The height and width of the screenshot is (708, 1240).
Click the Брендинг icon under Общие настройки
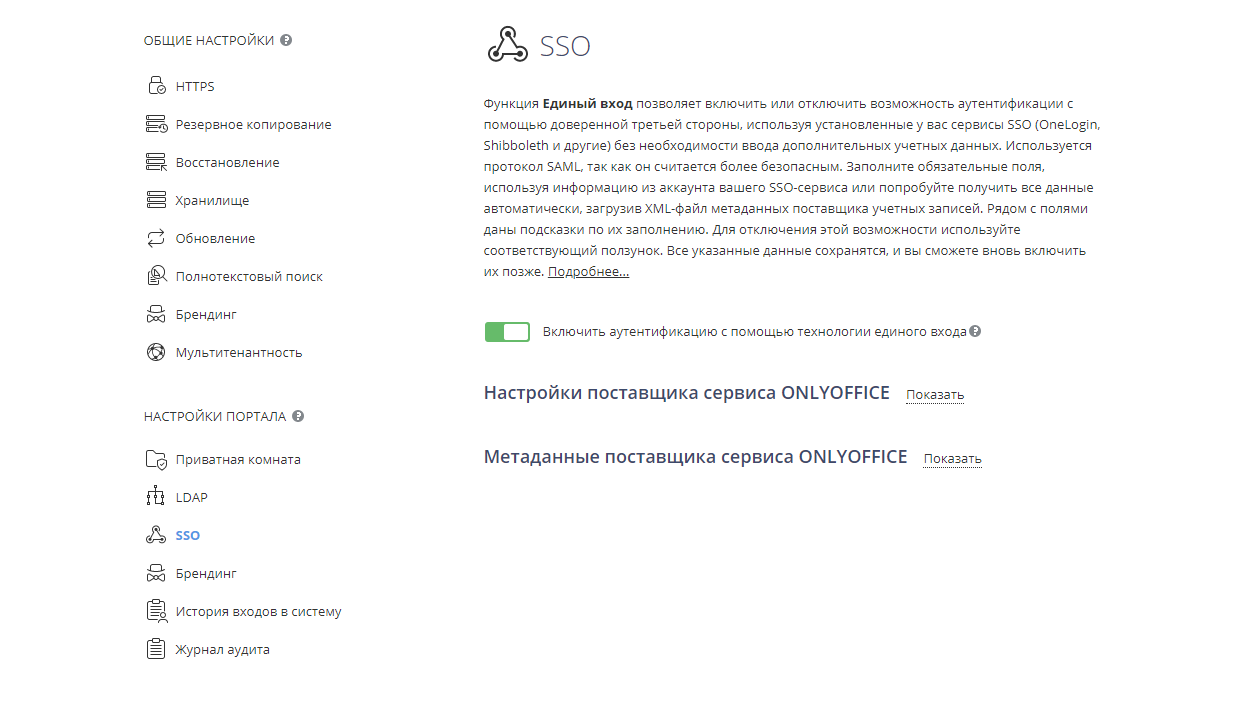click(x=156, y=314)
